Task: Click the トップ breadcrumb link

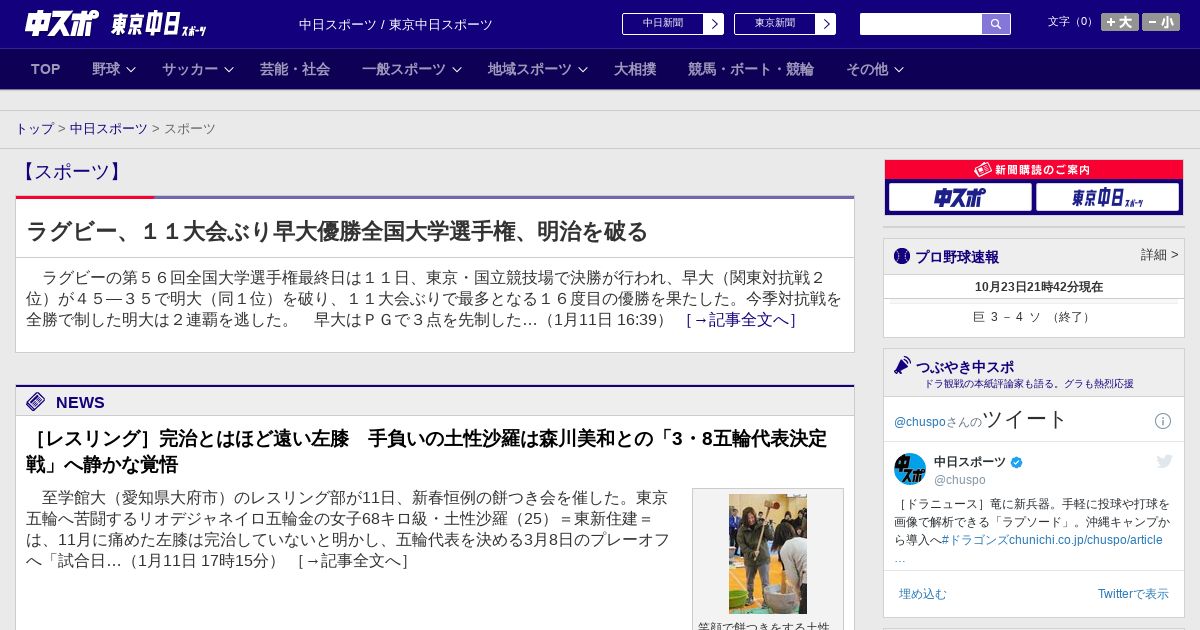Action: (x=34, y=129)
